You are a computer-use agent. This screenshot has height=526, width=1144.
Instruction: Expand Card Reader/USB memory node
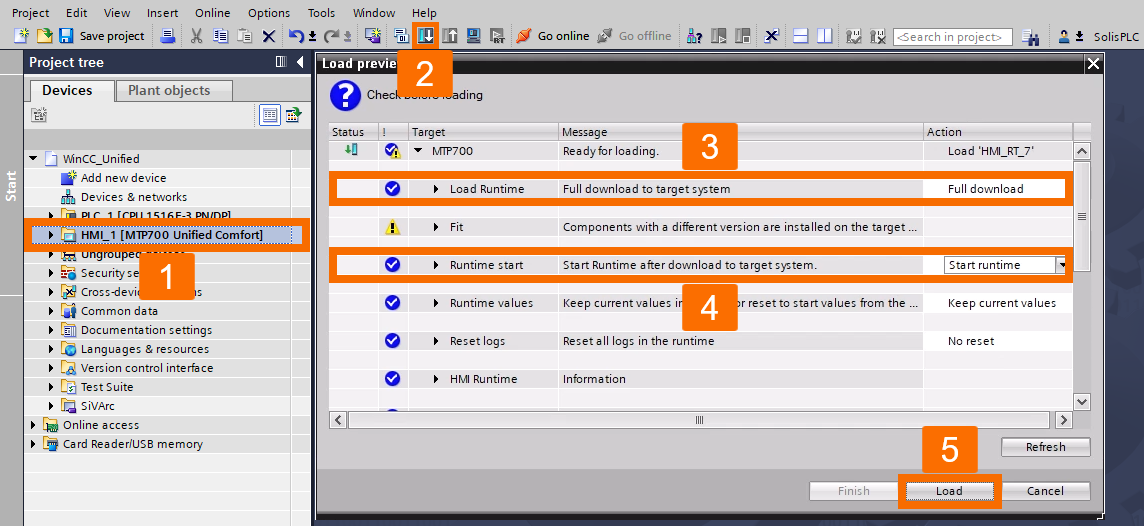coord(33,444)
